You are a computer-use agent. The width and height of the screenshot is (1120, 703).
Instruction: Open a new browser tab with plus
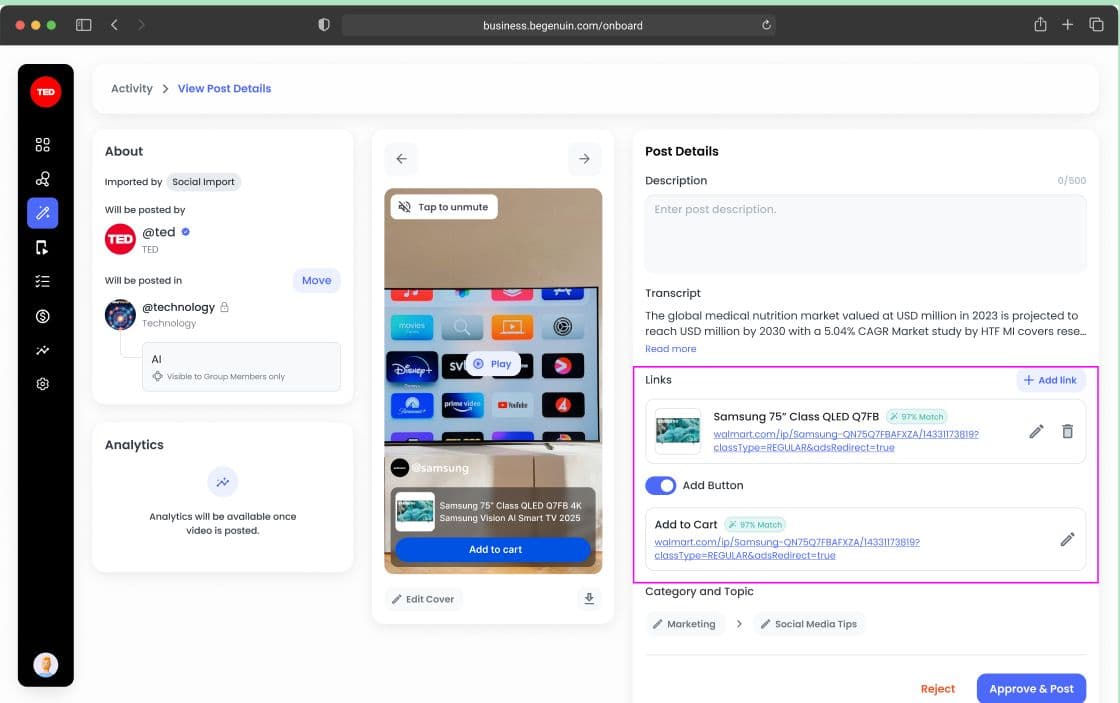coord(1067,24)
